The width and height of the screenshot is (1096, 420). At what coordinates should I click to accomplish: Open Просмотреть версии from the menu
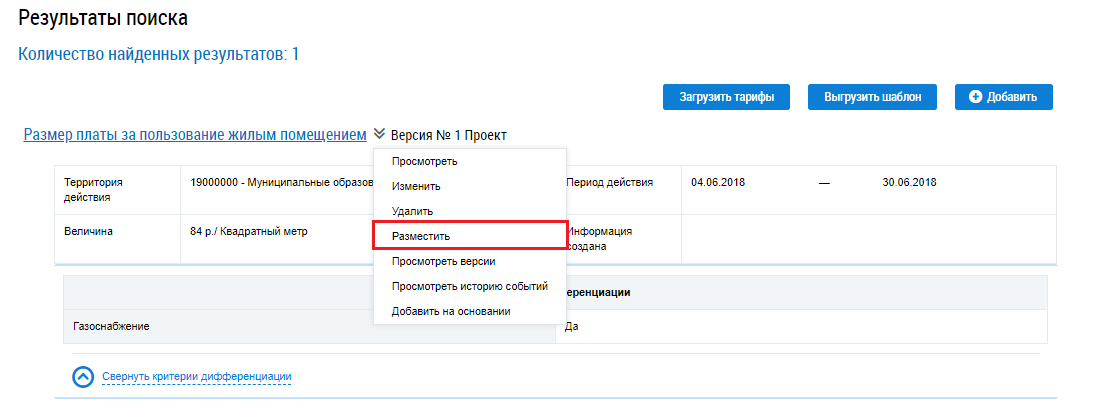tap(444, 261)
